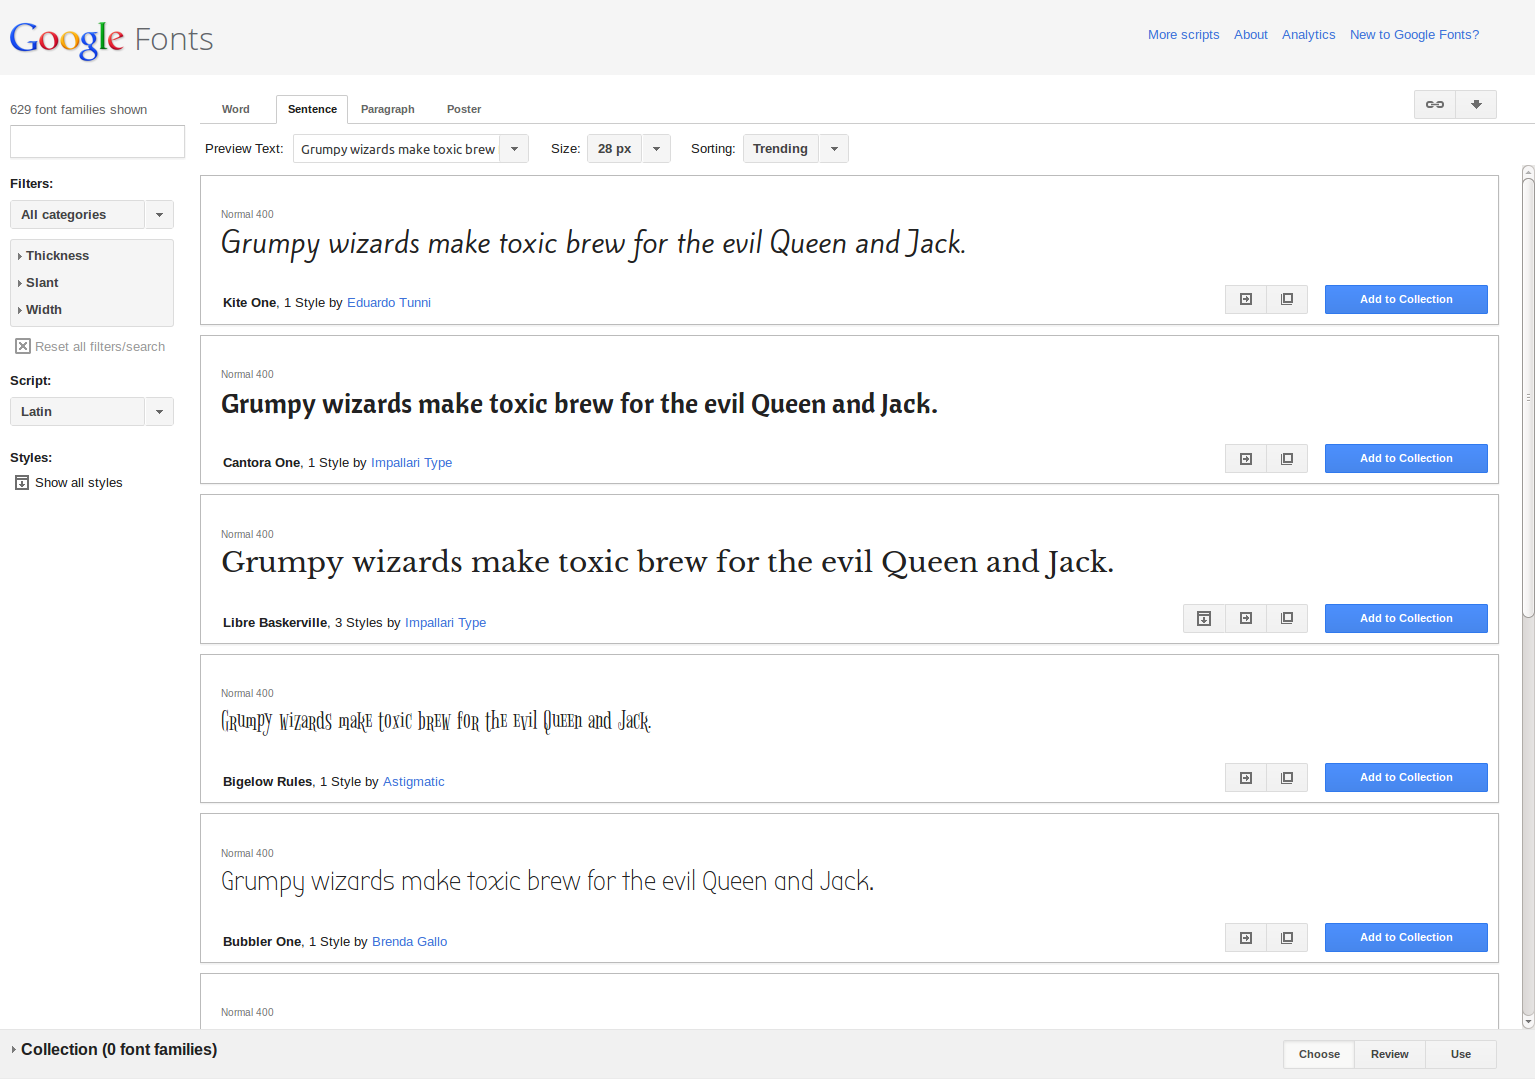Open the Analytics link
The image size is (1535, 1079).
tap(1308, 35)
